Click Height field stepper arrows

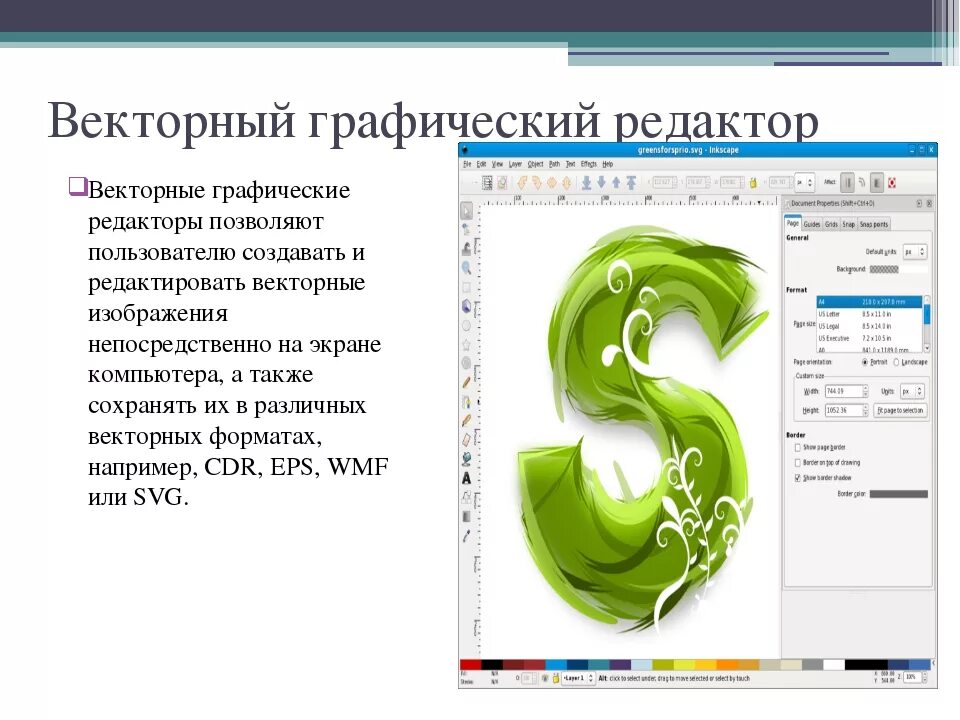point(865,410)
